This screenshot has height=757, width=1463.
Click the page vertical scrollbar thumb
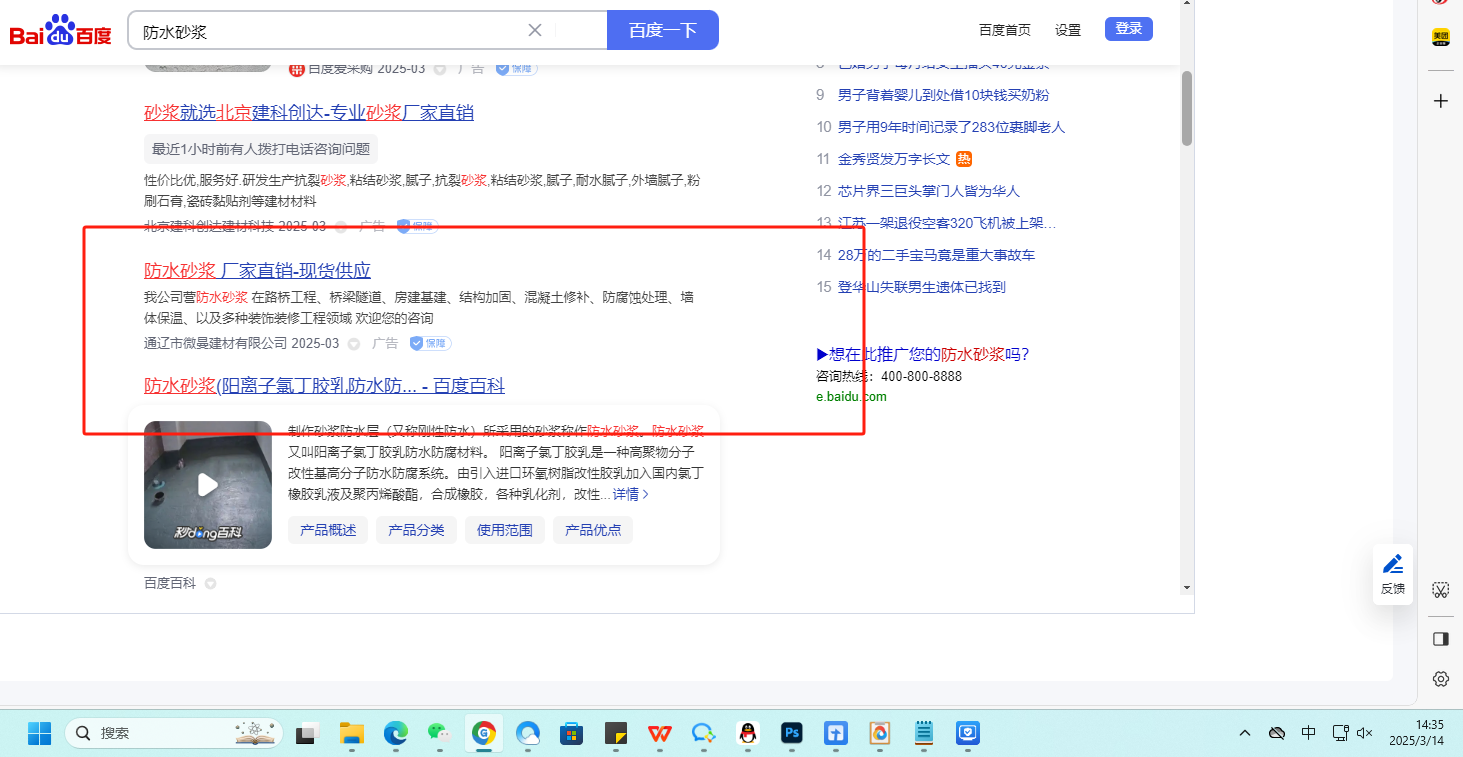(1187, 108)
